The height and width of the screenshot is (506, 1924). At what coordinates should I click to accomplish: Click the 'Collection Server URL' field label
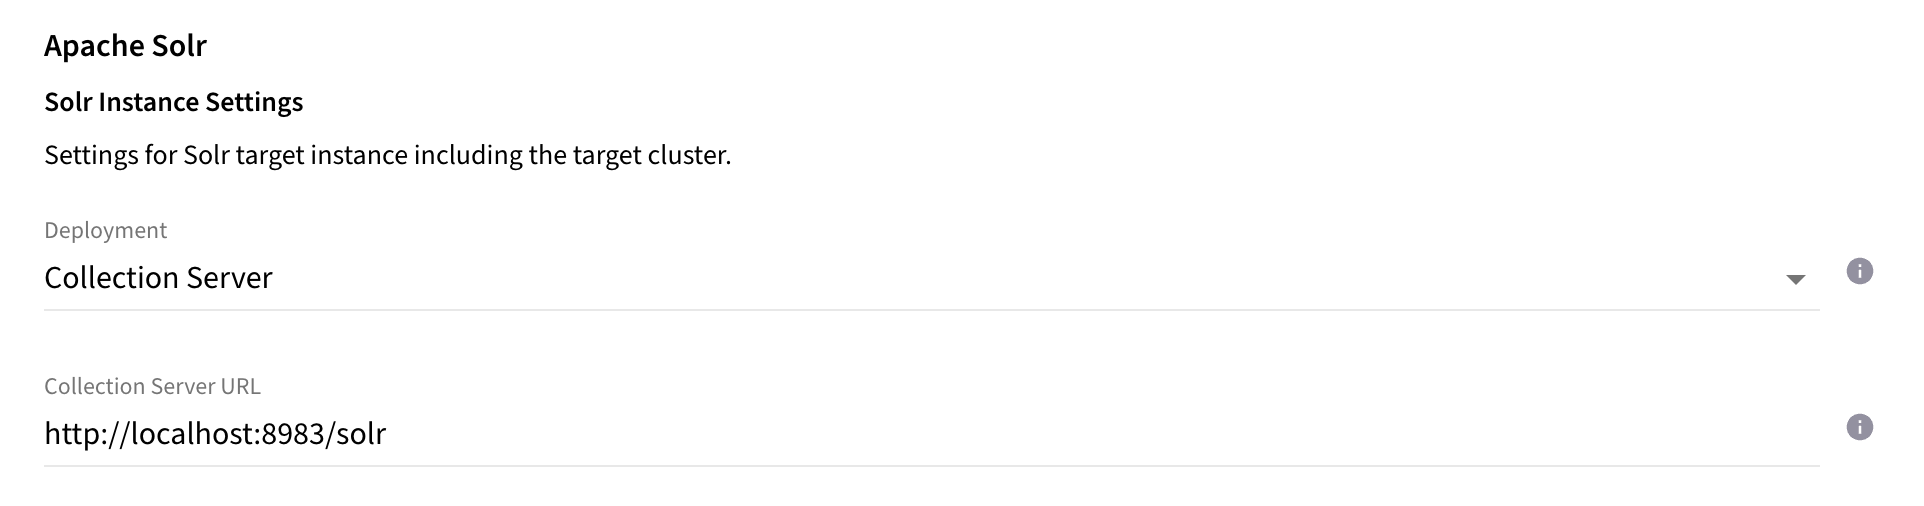point(152,386)
